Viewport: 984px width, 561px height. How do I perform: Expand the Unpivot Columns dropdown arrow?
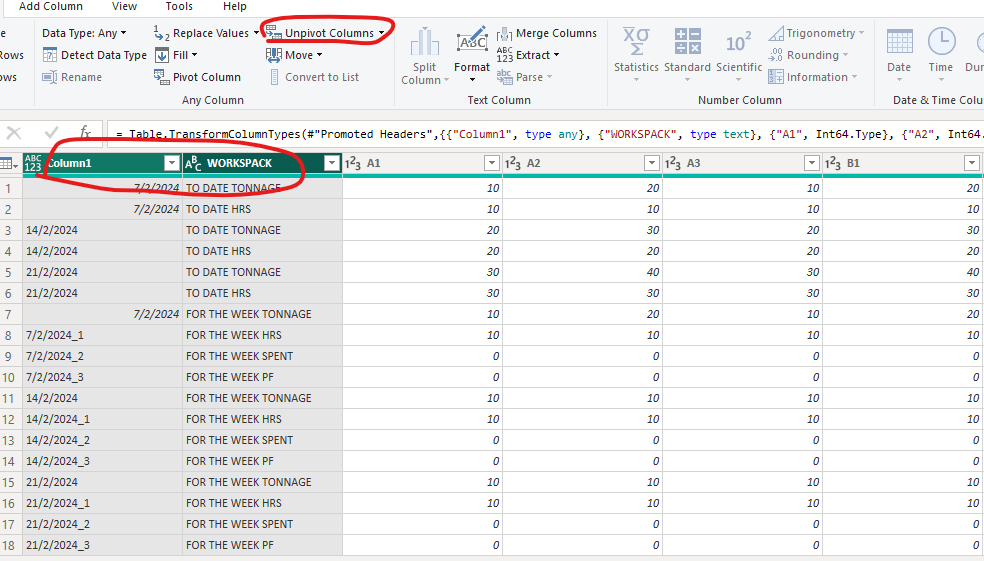382,33
